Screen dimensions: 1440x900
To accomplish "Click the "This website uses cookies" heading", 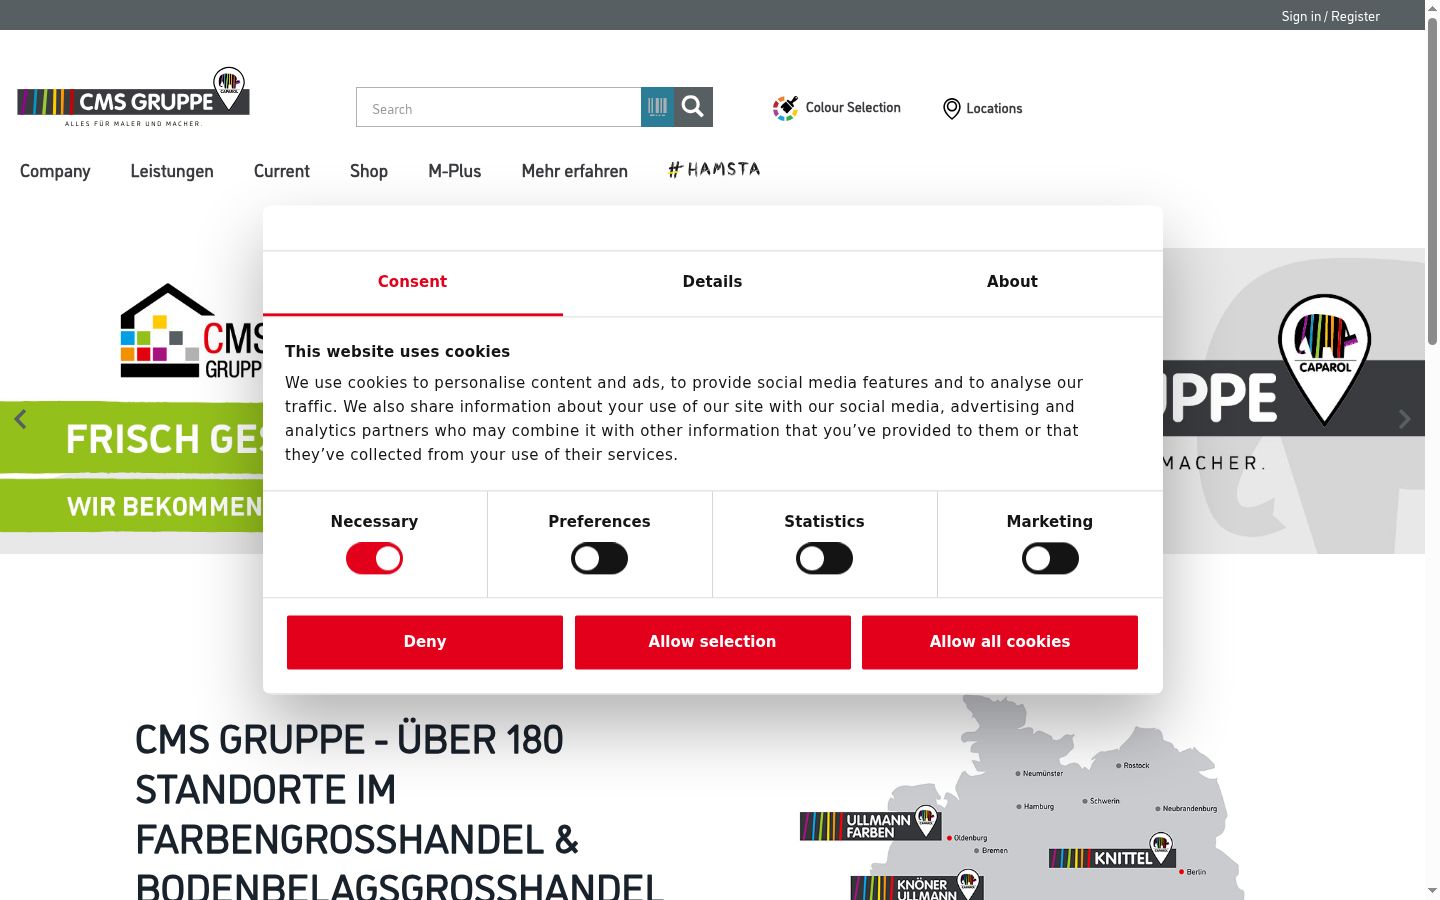I will [397, 351].
